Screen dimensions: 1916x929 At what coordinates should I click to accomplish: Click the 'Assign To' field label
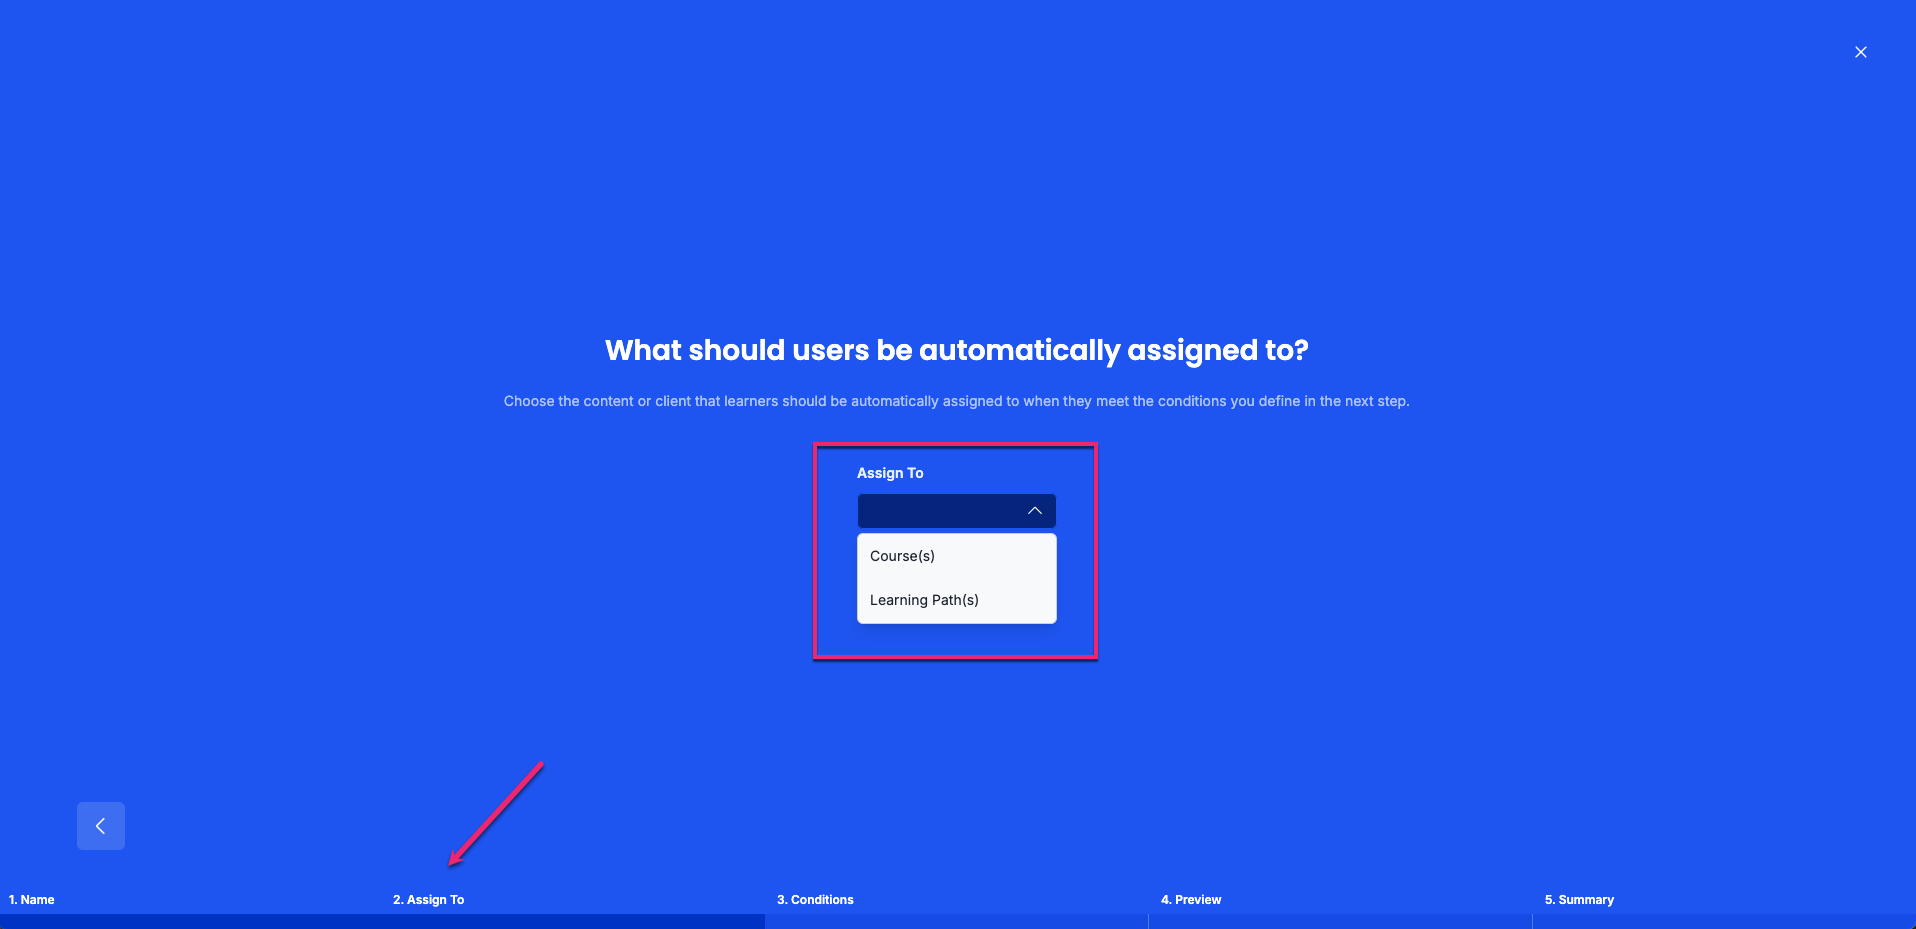click(890, 473)
